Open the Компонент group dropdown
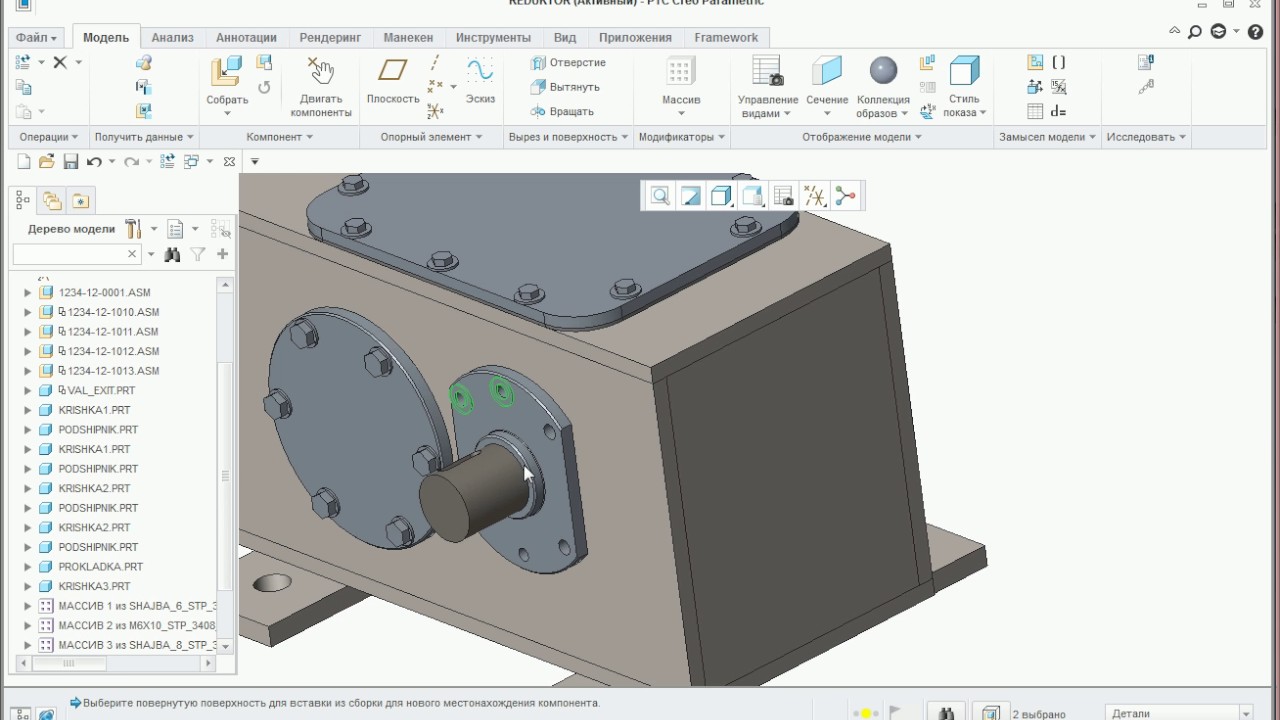Viewport: 1280px width, 720px height. click(x=280, y=137)
